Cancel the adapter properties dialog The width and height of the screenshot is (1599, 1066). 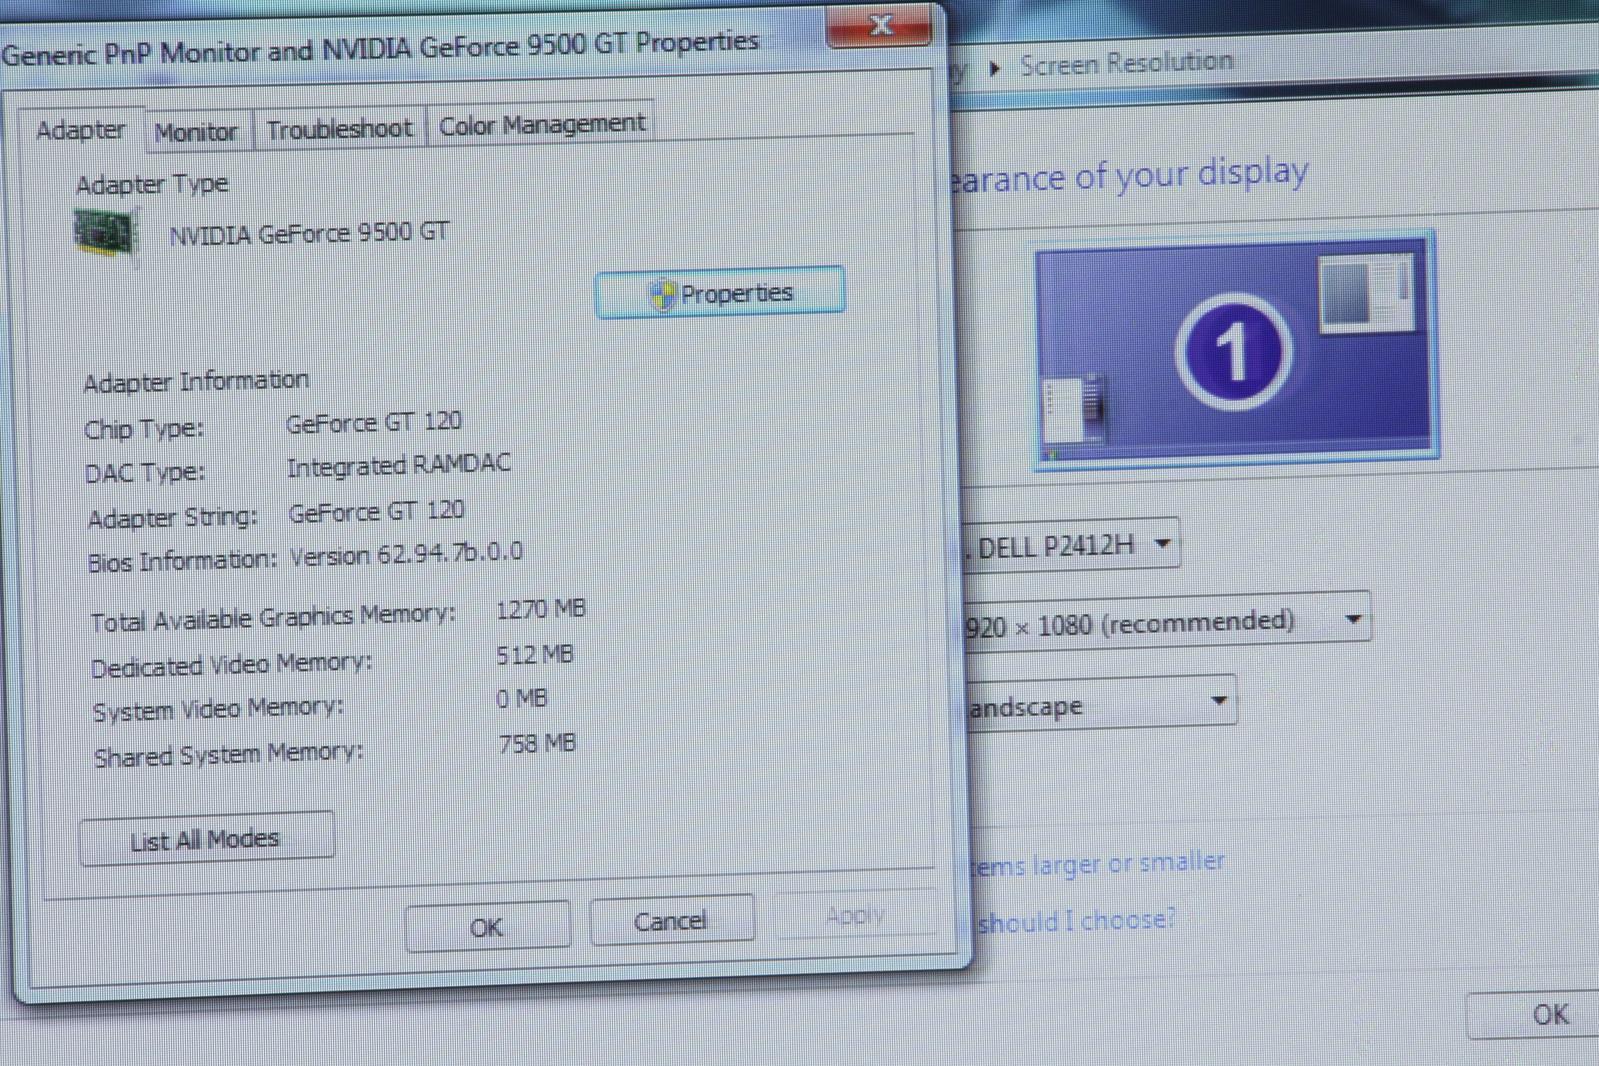pyautogui.click(x=670, y=920)
